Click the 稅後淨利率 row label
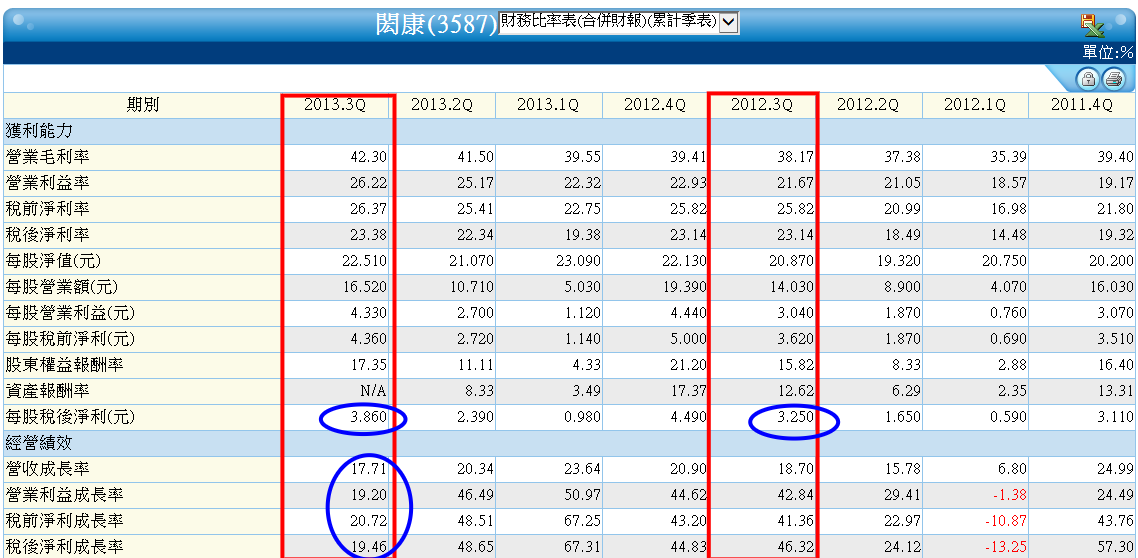This screenshot has height=558, width=1138. pos(48,235)
